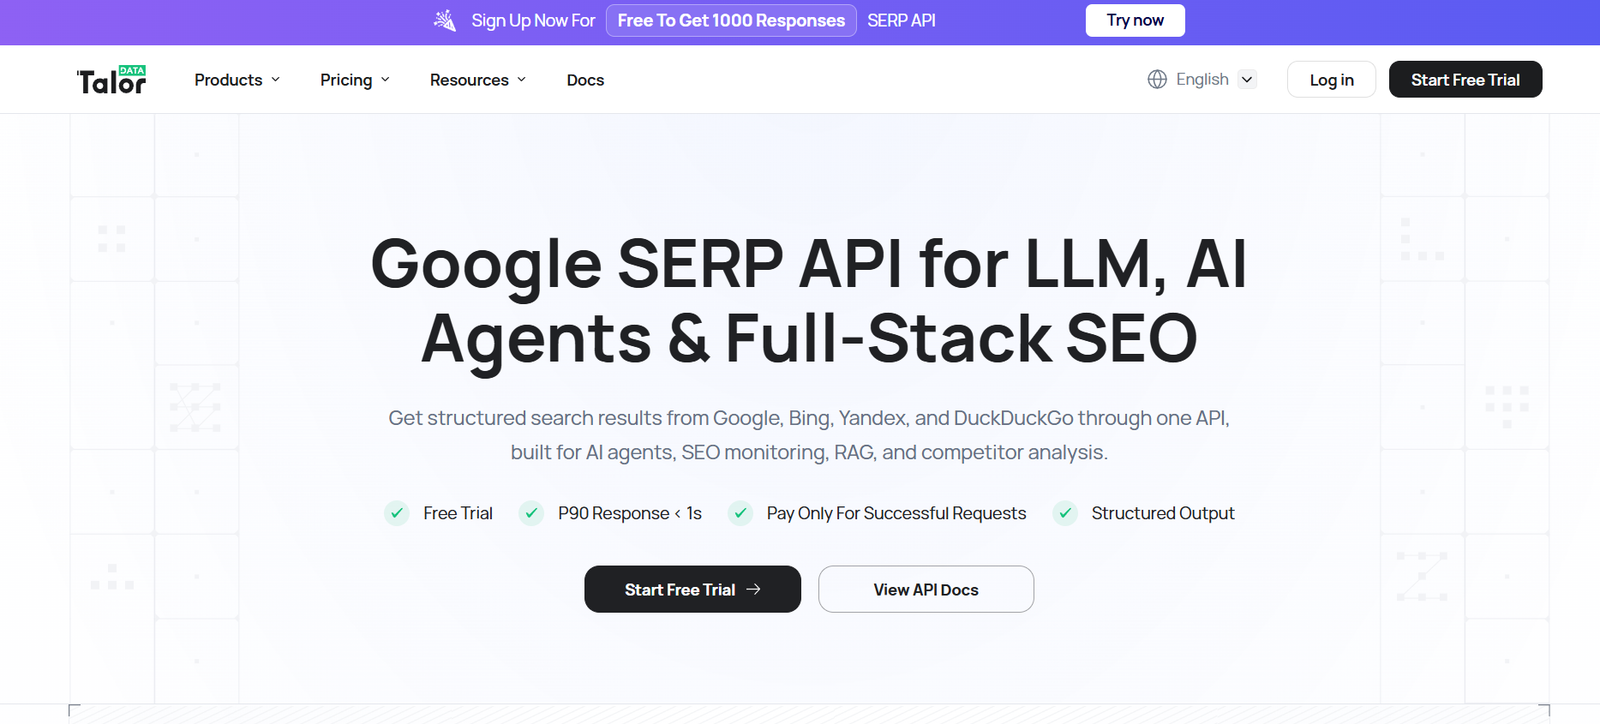Click the globe language icon
1600x724 pixels.
(1157, 79)
